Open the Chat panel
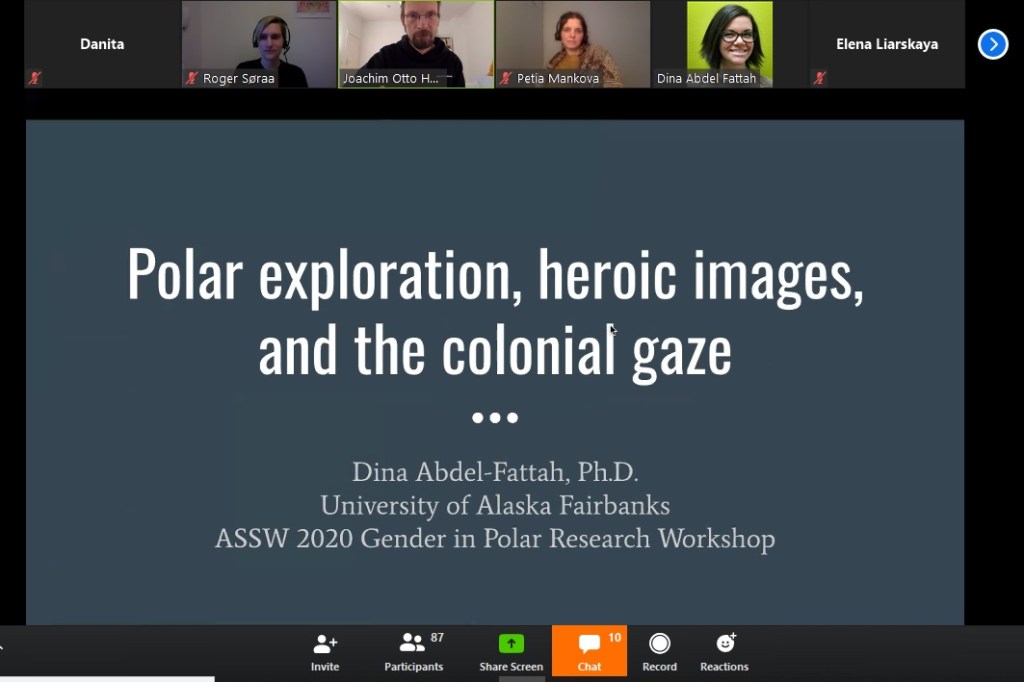Image resolution: width=1024 pixels, height=682 pixels. 589,651
